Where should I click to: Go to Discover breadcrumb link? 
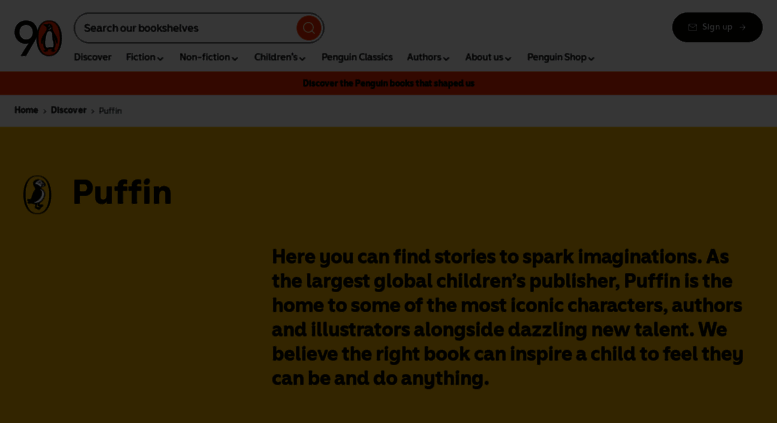pyautogui.click(x=68, y=110)
